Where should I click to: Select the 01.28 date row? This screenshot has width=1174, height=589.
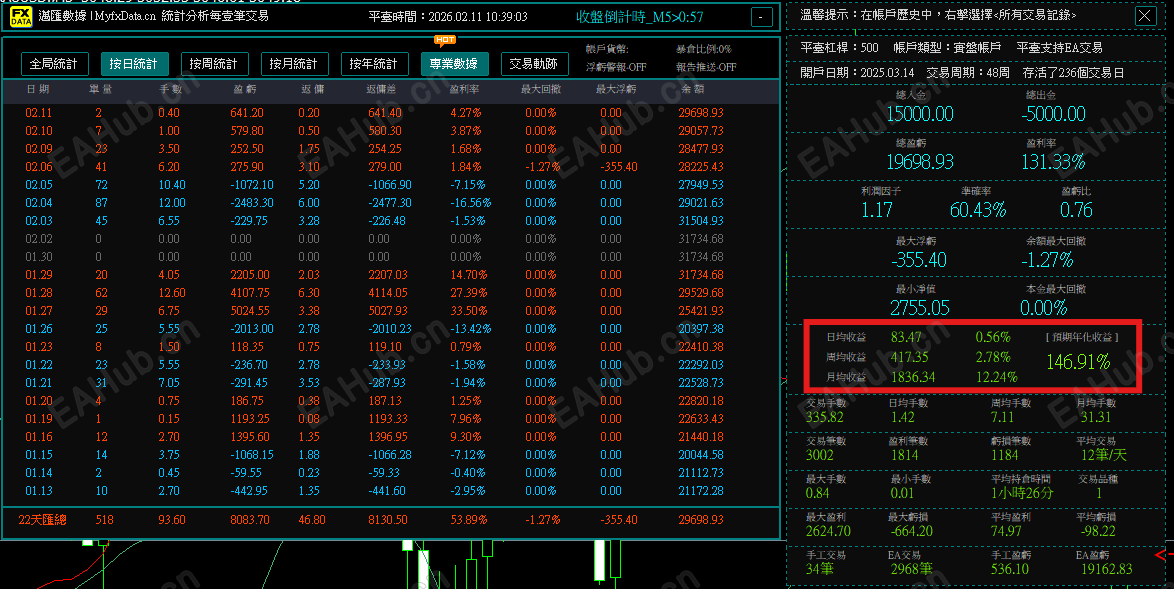pos(389,293)
